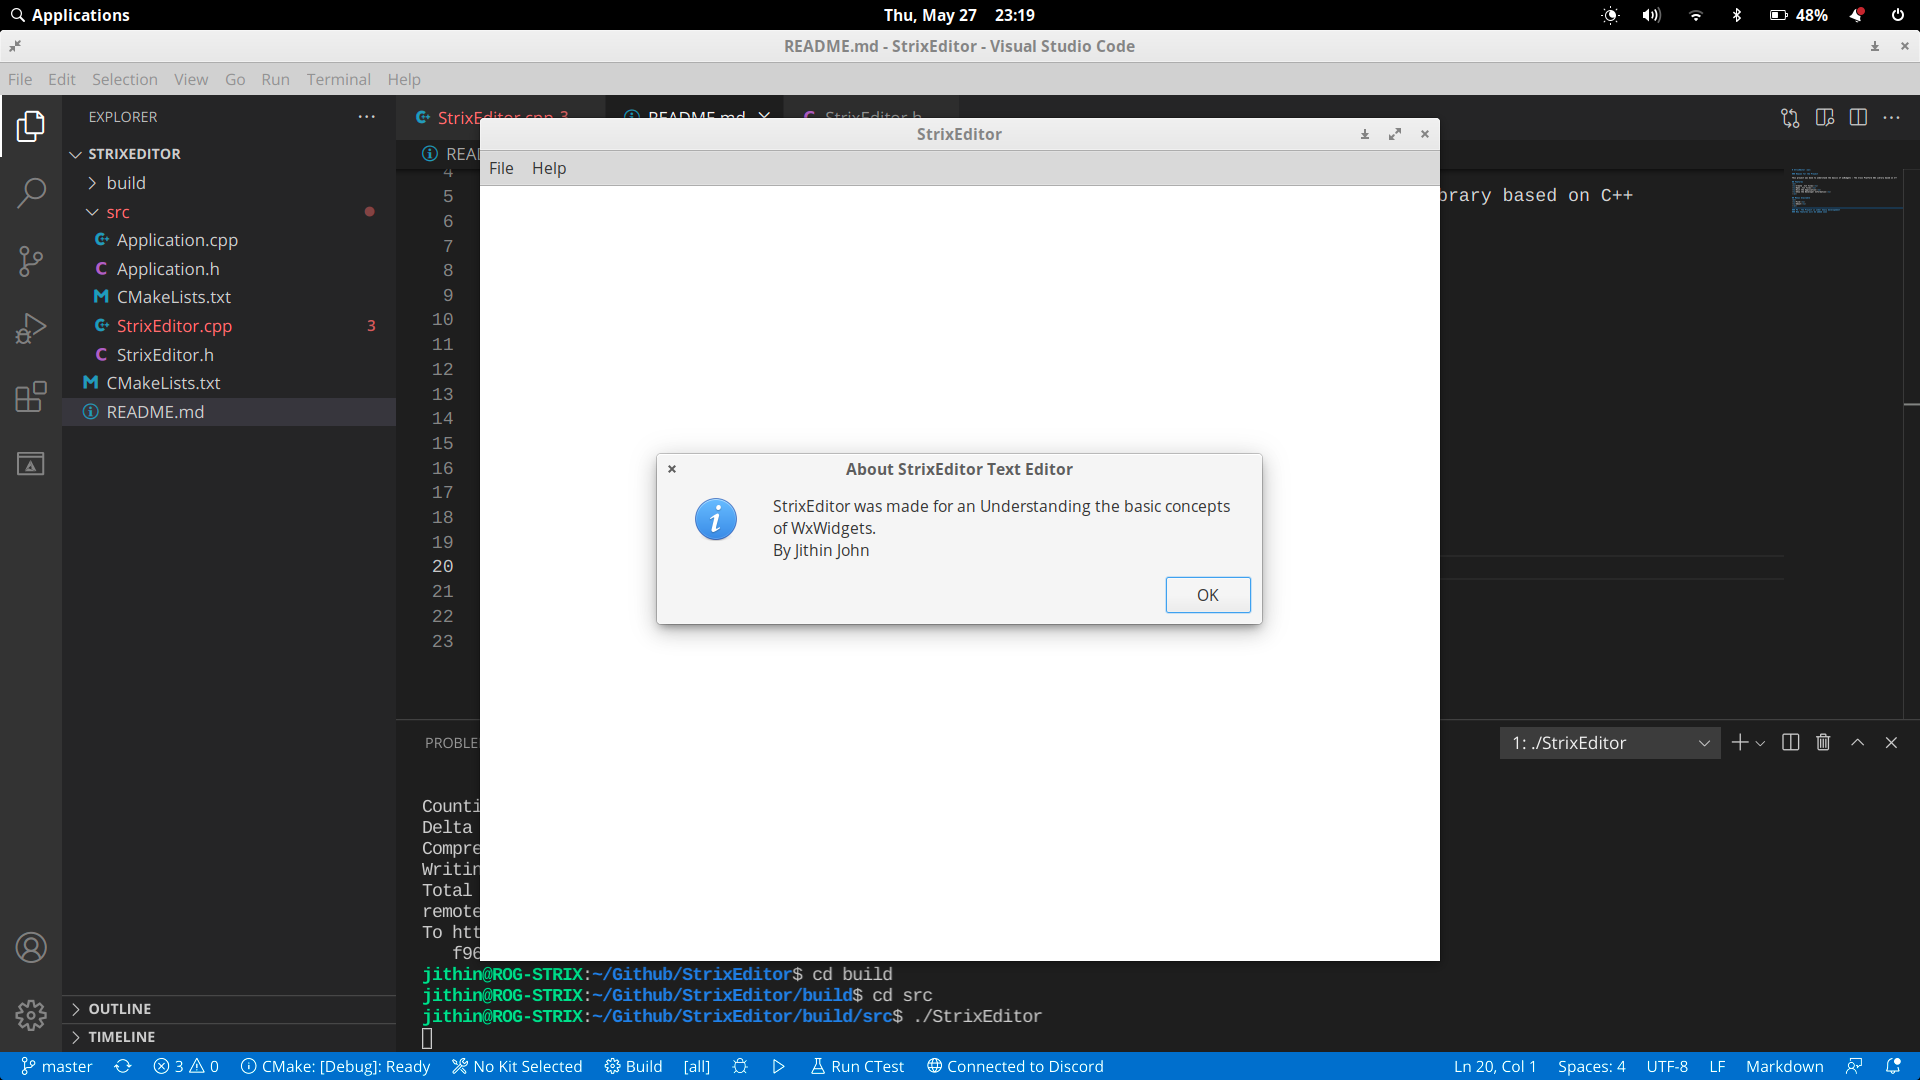Screen dimensions: 1920x1080
Task: Expand the OUTLINE section
Action: click(119, 1009)
